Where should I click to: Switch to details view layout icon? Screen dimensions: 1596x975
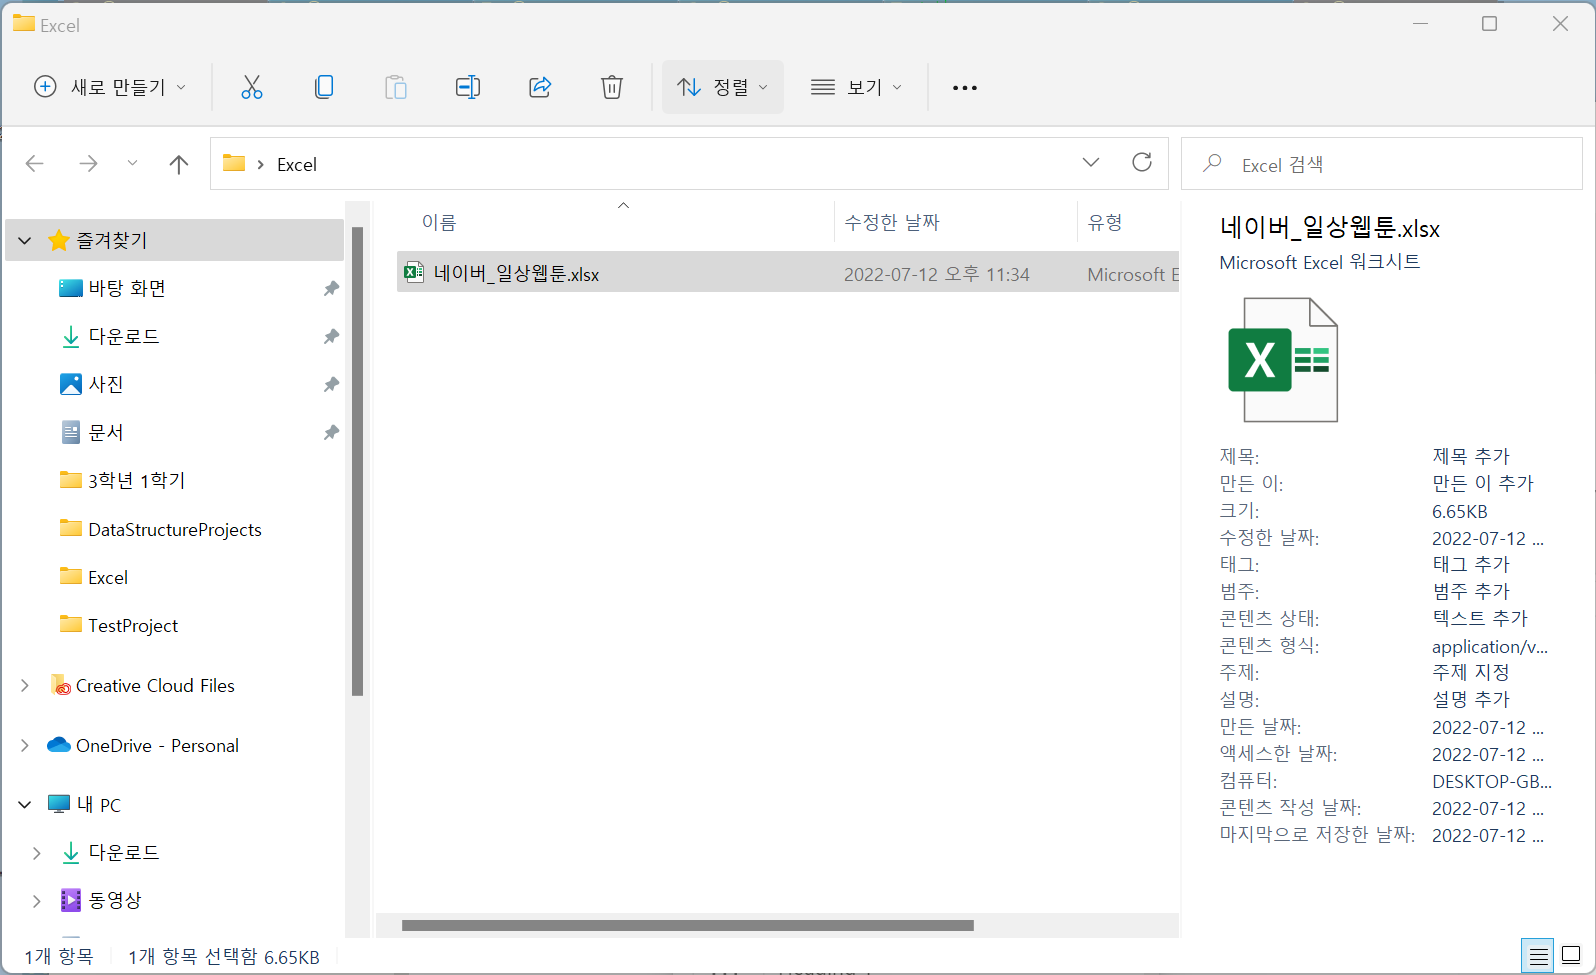point(1538,955)
